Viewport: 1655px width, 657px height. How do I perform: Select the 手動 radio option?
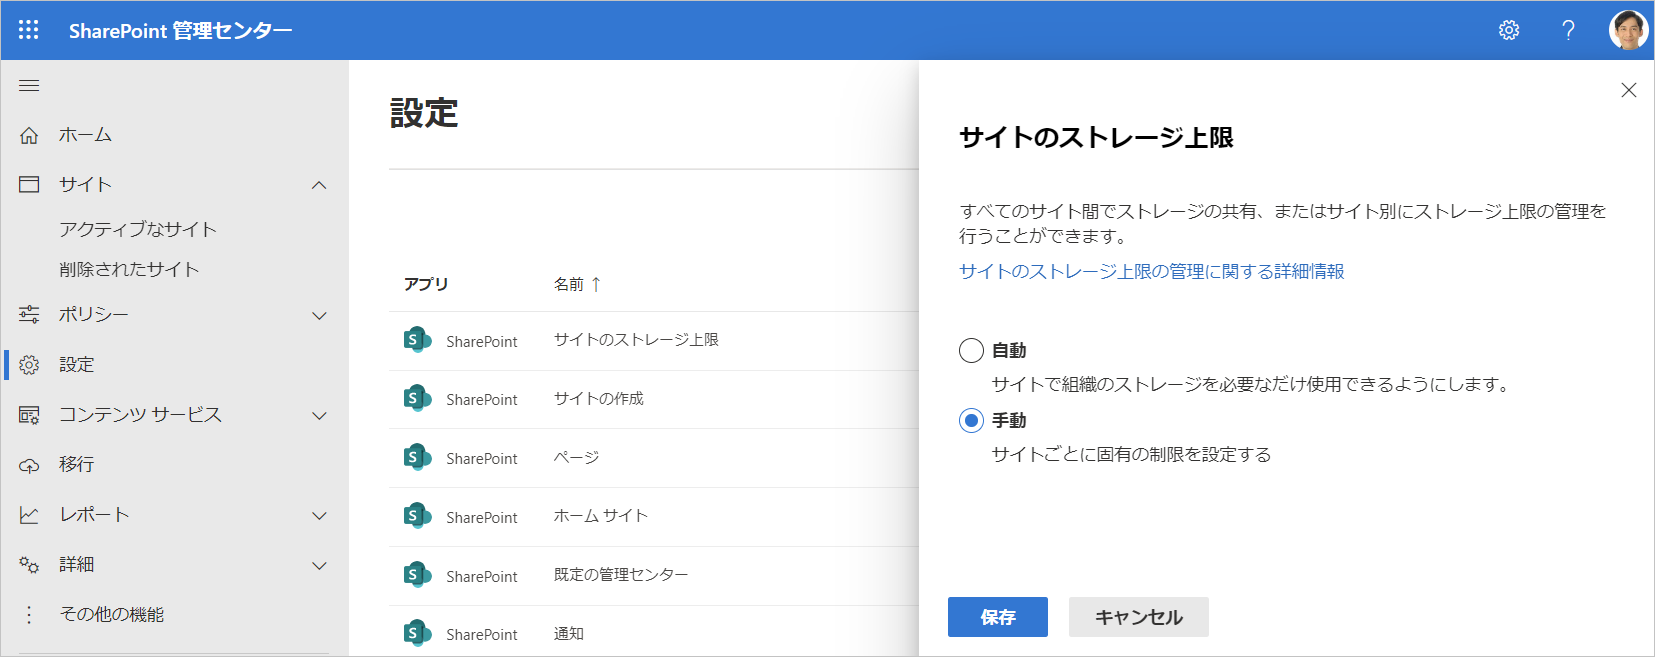pyautogui.click(x=971, y=420)
